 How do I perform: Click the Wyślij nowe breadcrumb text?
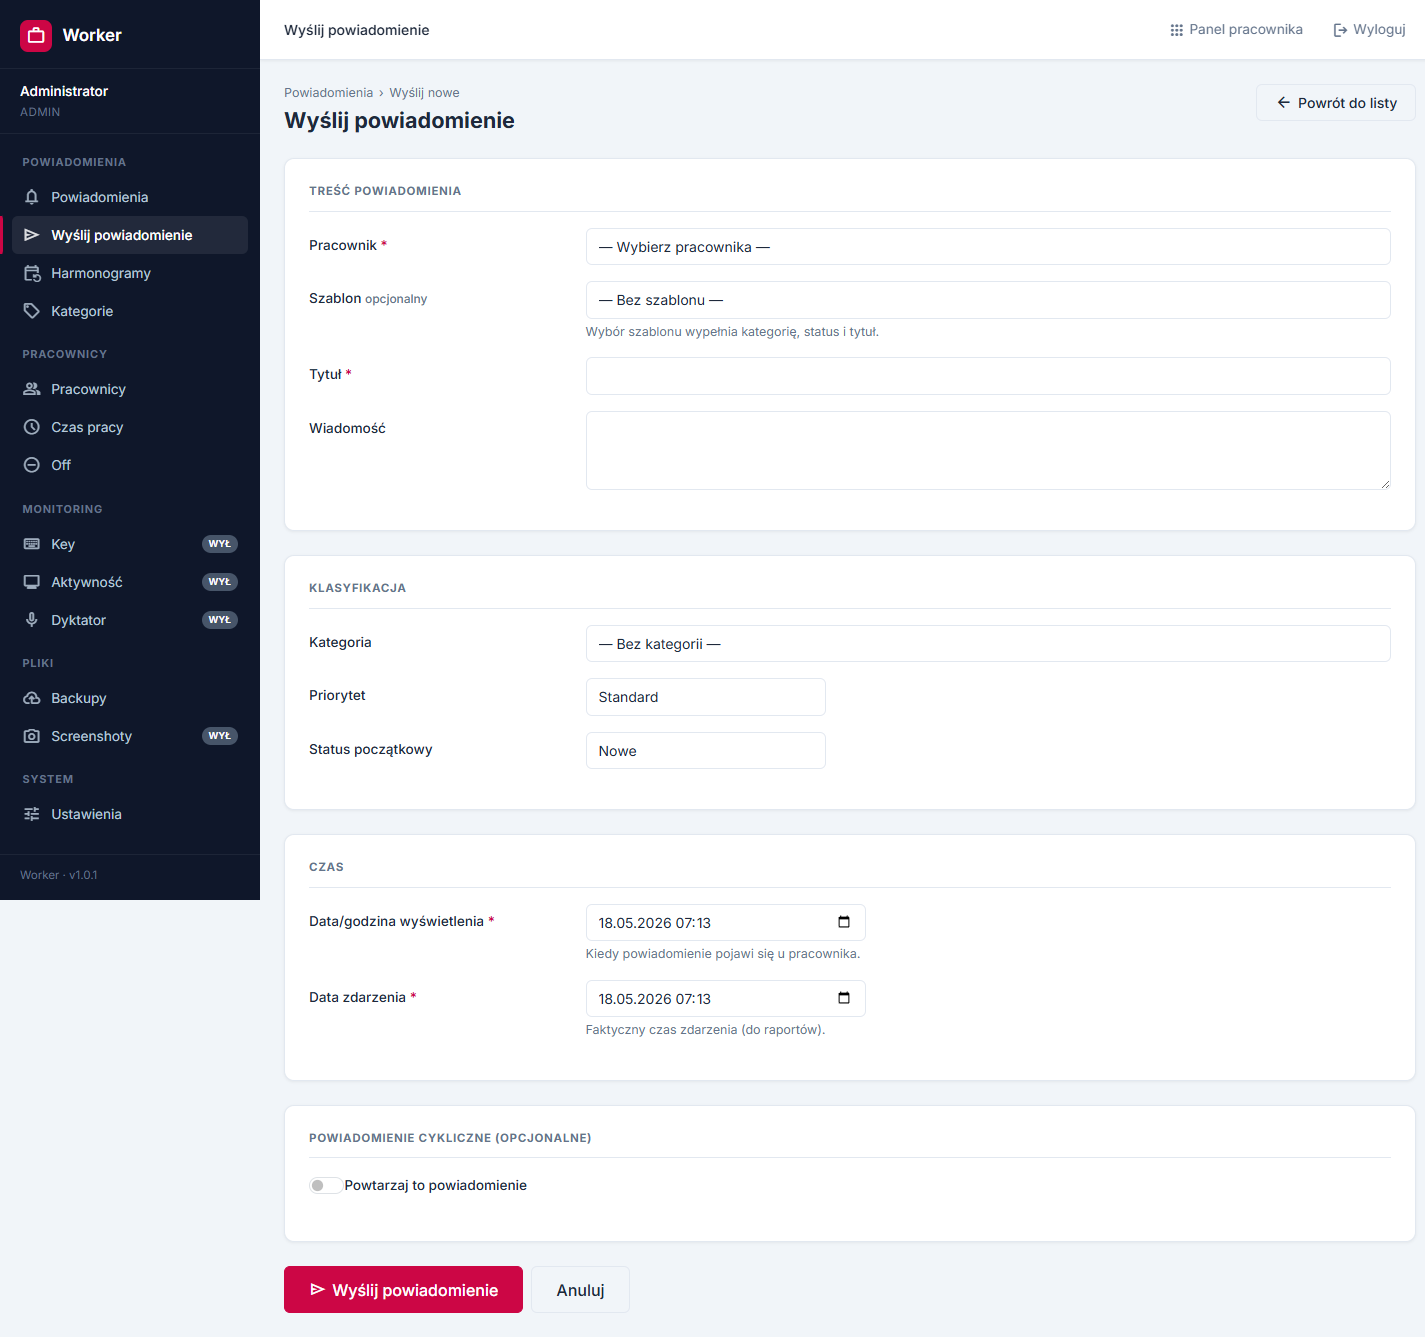[x=424, y=92]
